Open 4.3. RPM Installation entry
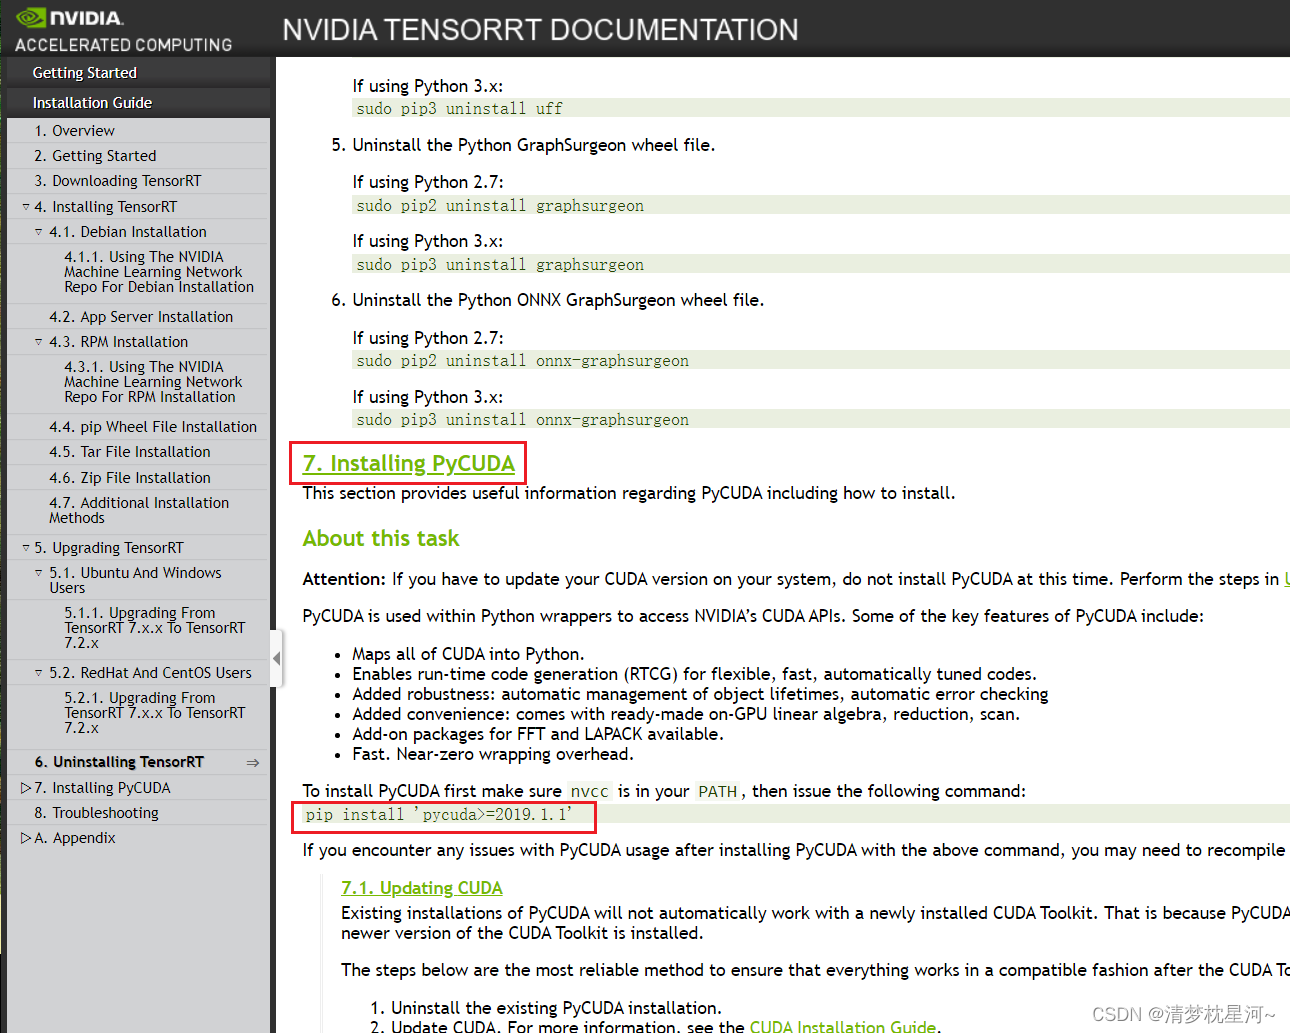Screen dimensions: 1290x1033 [118, 342]
